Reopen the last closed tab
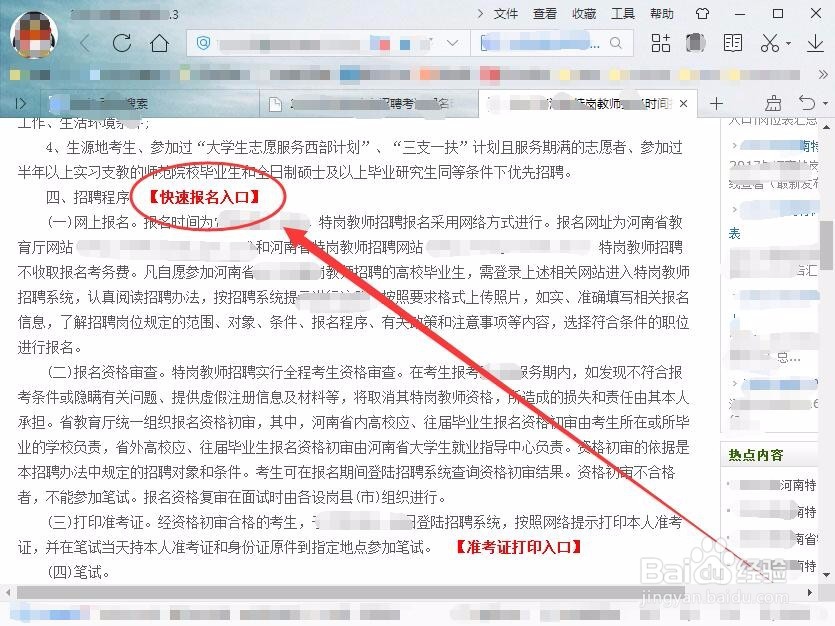835x626 pixels. 806,103
